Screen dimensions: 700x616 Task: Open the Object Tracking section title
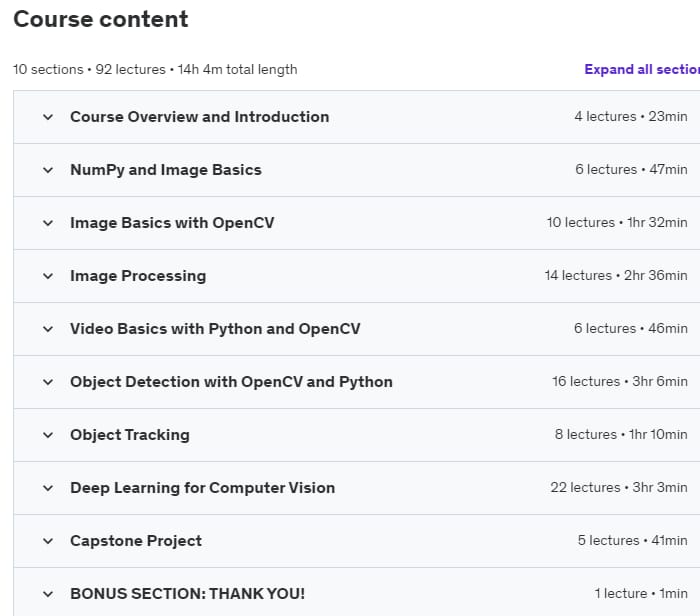click(x=130, y=435)
